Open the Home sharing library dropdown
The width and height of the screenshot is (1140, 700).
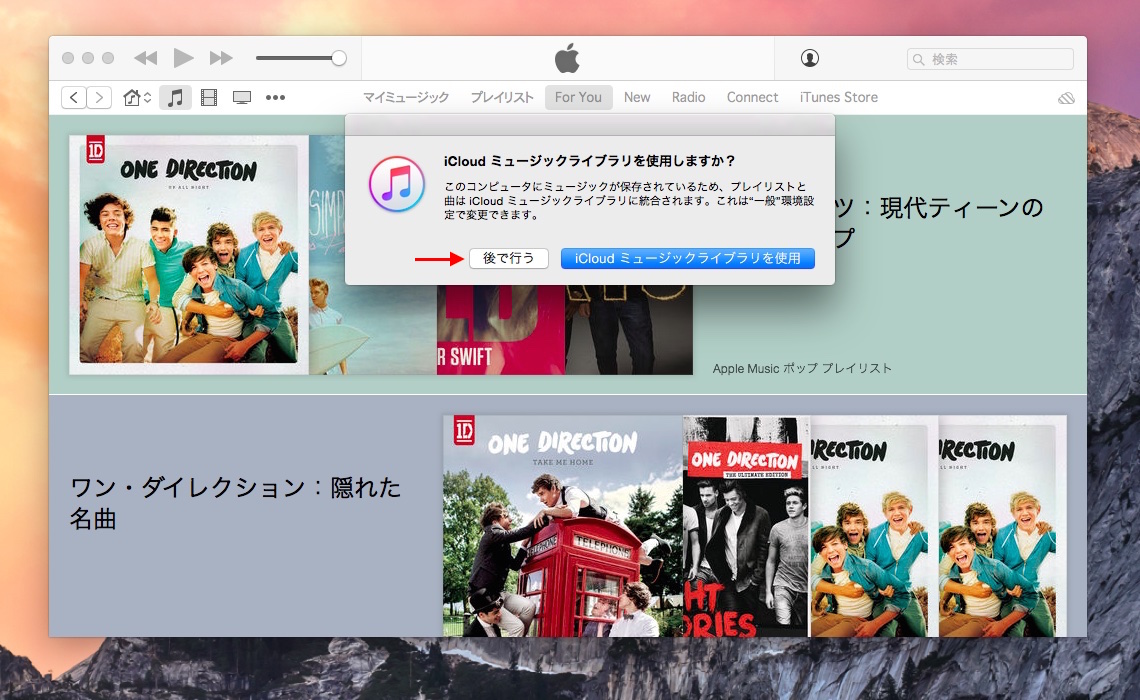click(137, 97)
